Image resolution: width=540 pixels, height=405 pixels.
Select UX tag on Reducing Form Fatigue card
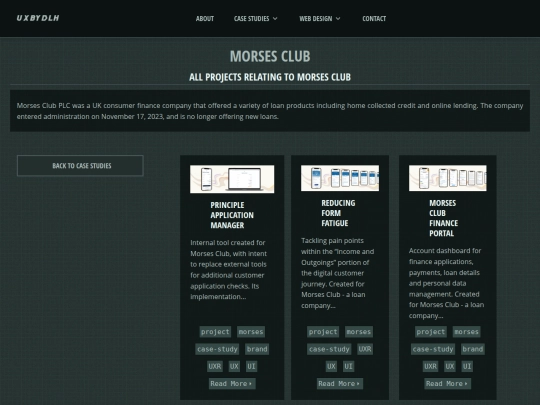pyautogui.click(x=331, y=366)
